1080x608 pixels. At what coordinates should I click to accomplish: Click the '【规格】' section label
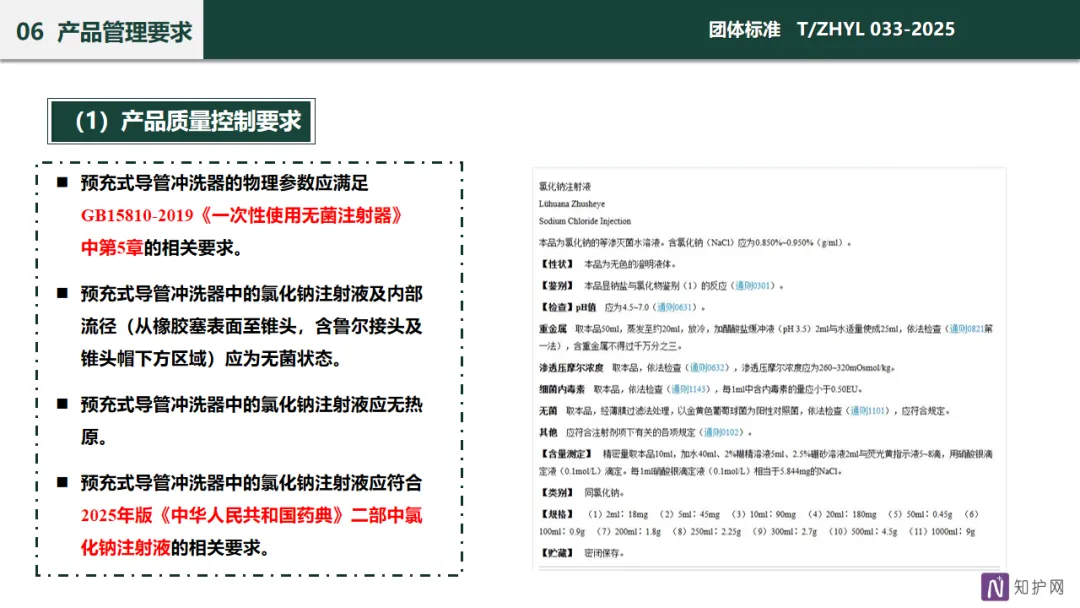tap(557, 514)
